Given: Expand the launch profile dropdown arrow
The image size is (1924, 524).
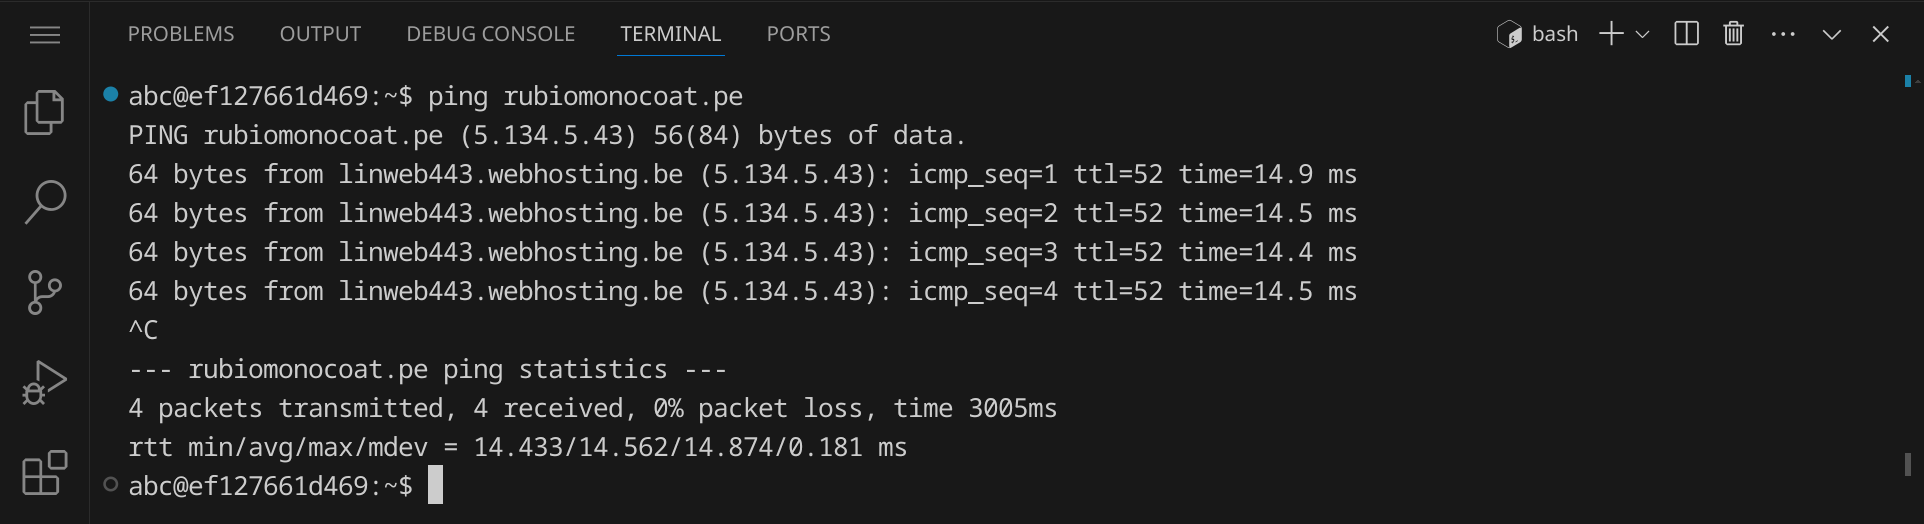Looking at the screenshot, I should (1642, 34).
